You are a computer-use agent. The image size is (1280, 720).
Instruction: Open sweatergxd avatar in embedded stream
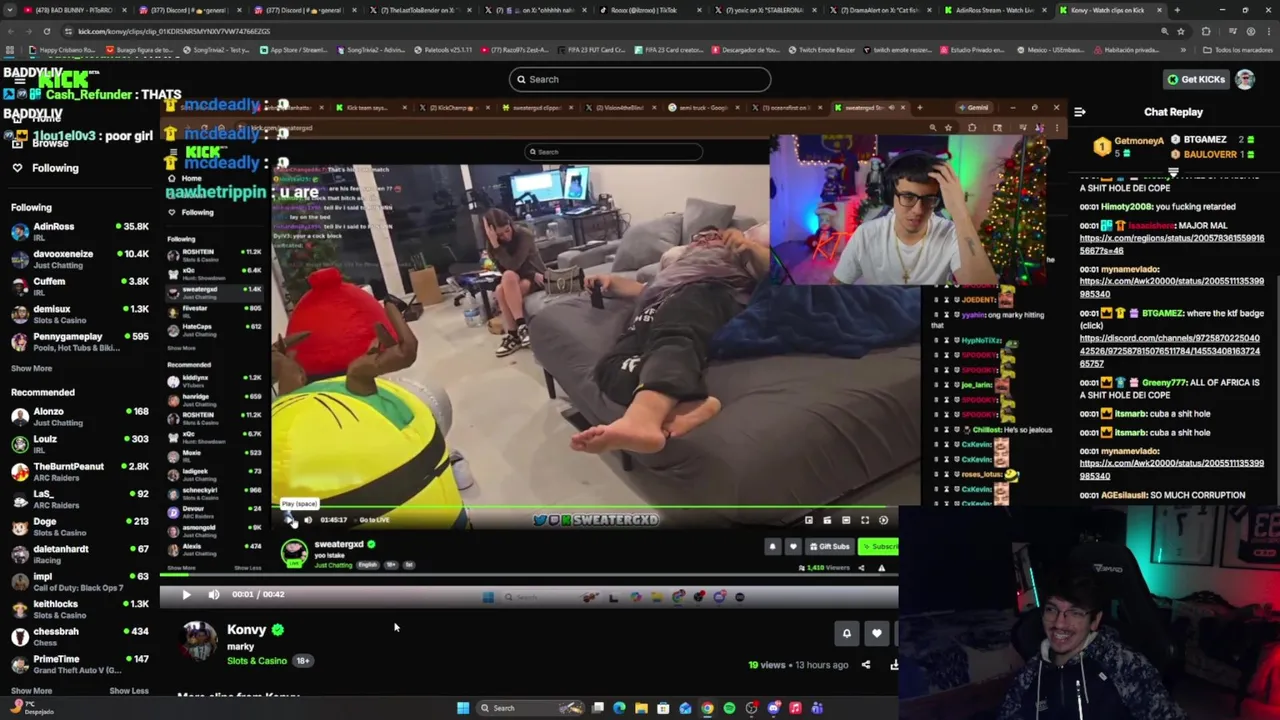tap(294, 553)
